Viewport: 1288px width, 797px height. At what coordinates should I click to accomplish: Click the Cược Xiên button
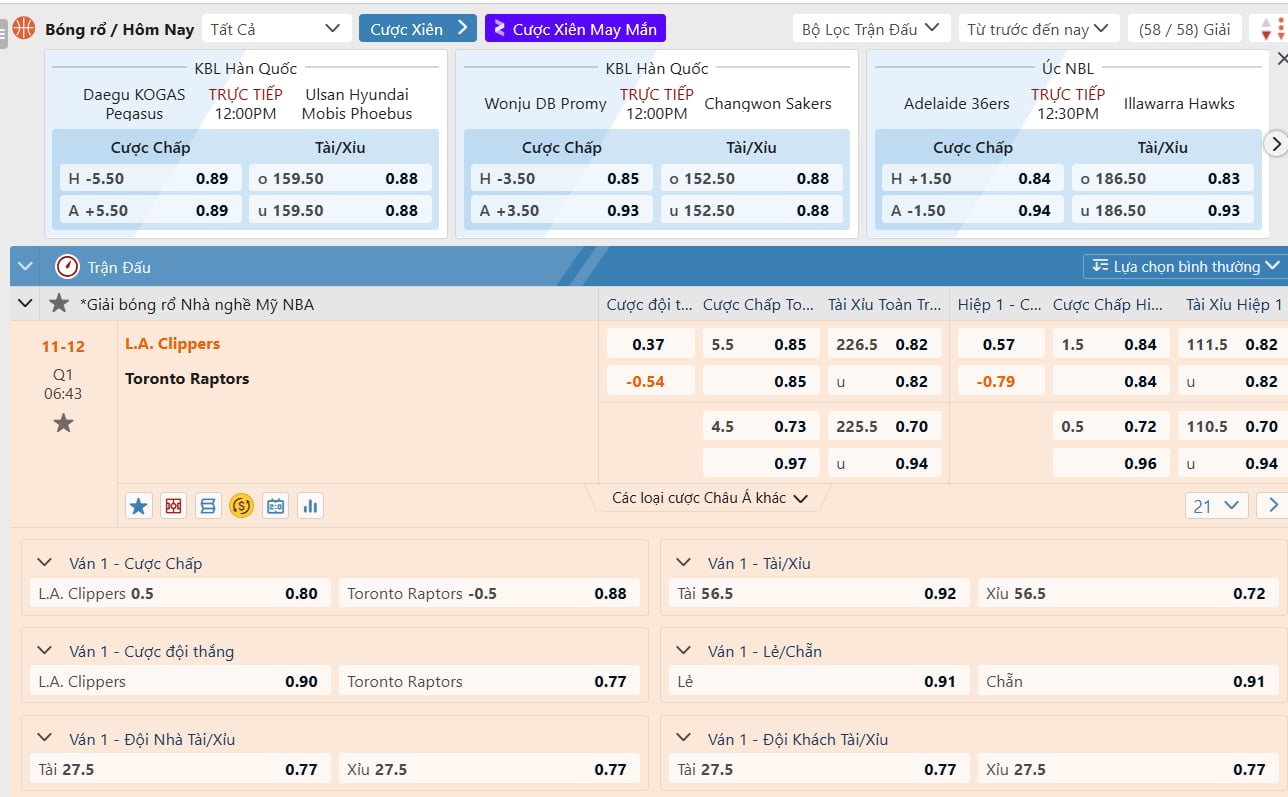pyautogui.click(x=418, y=28)
